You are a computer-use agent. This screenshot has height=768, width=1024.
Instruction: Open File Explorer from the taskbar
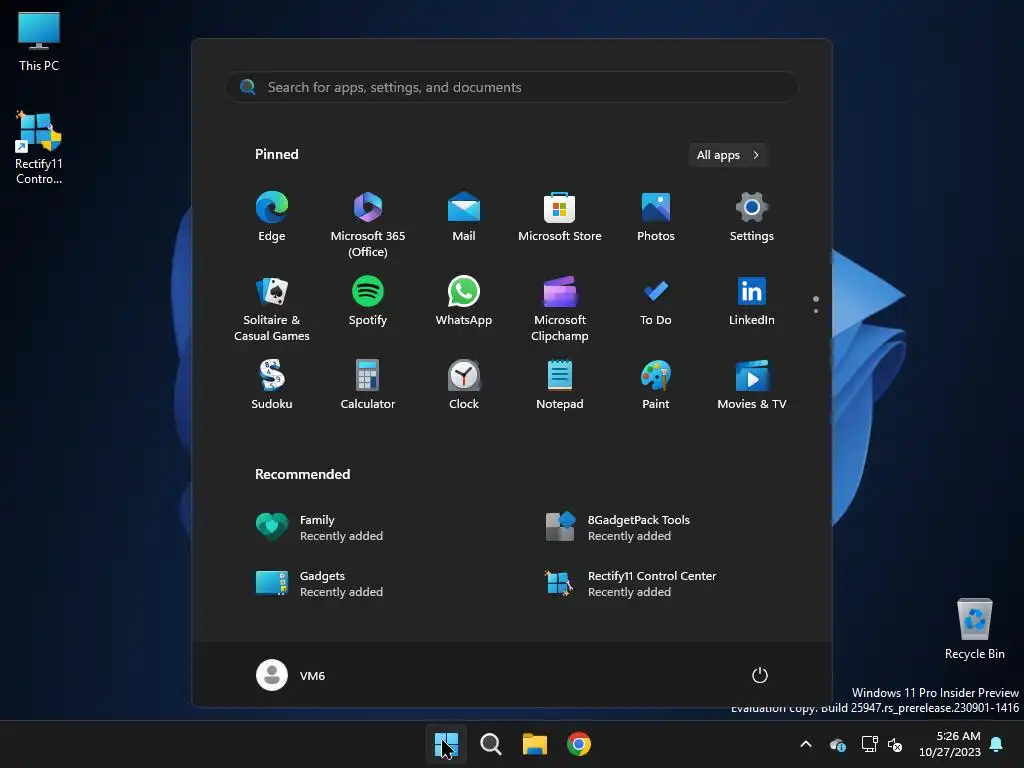tap(535, 744)
